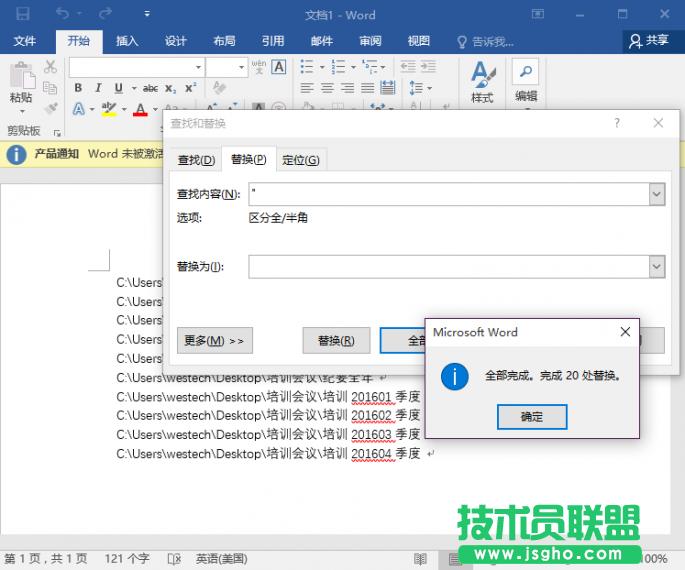The height and width of the screenshot is (570, 685).
Task: Click the Save icon in quick access toolbar
Action: pyautogui.click(x=22, y=14)
